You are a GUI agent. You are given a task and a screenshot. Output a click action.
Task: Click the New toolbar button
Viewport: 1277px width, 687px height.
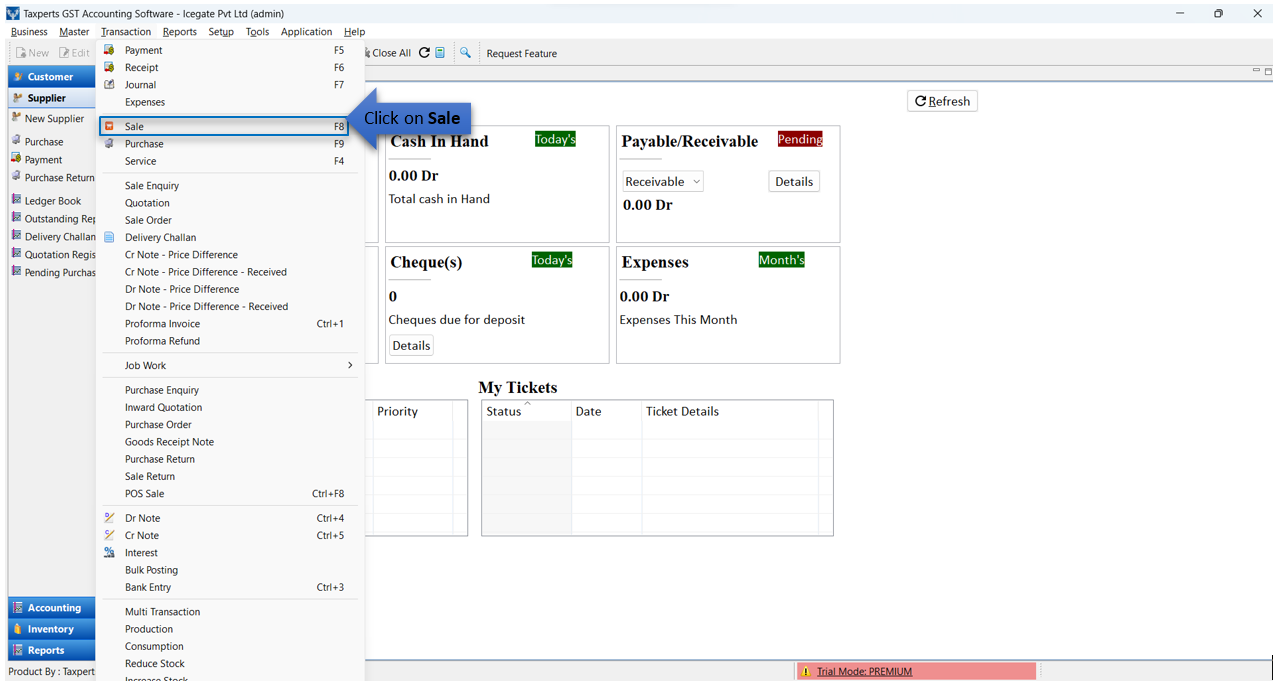pyautogui.click(x=32, y=53)
